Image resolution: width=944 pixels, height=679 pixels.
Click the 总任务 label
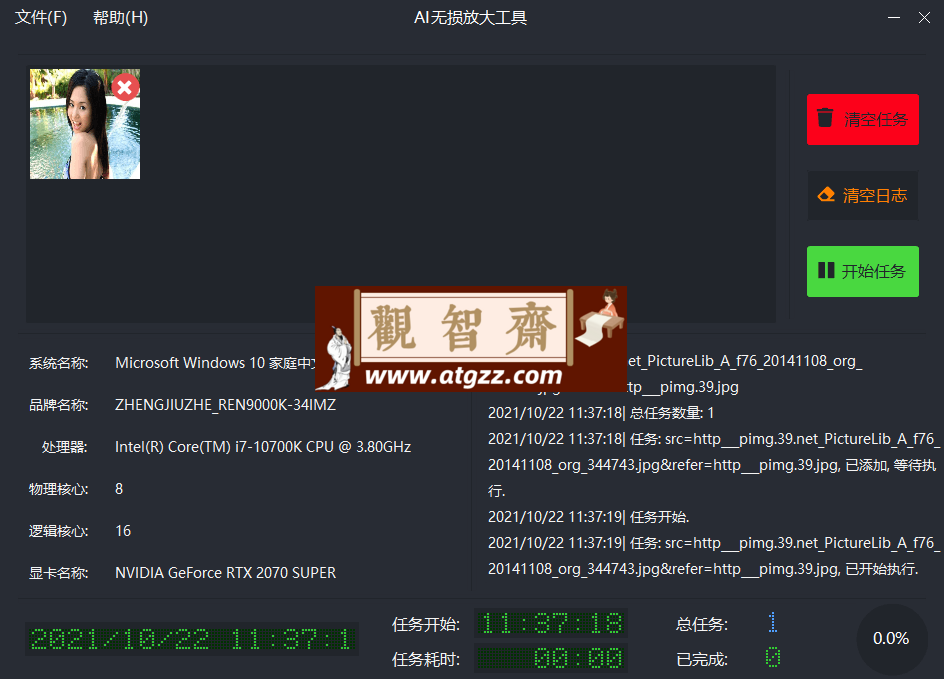click(701, 624)
